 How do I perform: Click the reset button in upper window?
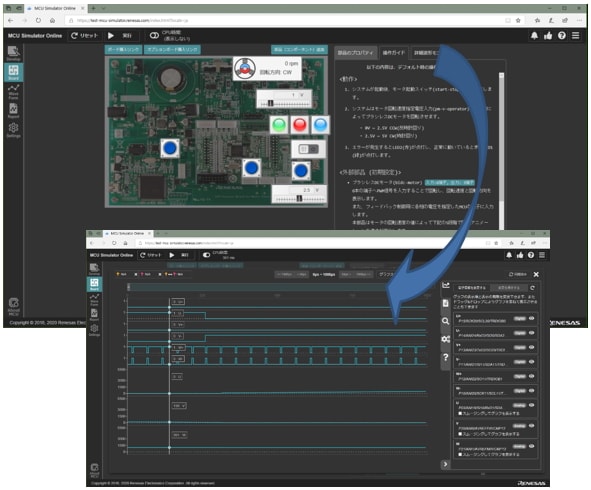point(84,36)
